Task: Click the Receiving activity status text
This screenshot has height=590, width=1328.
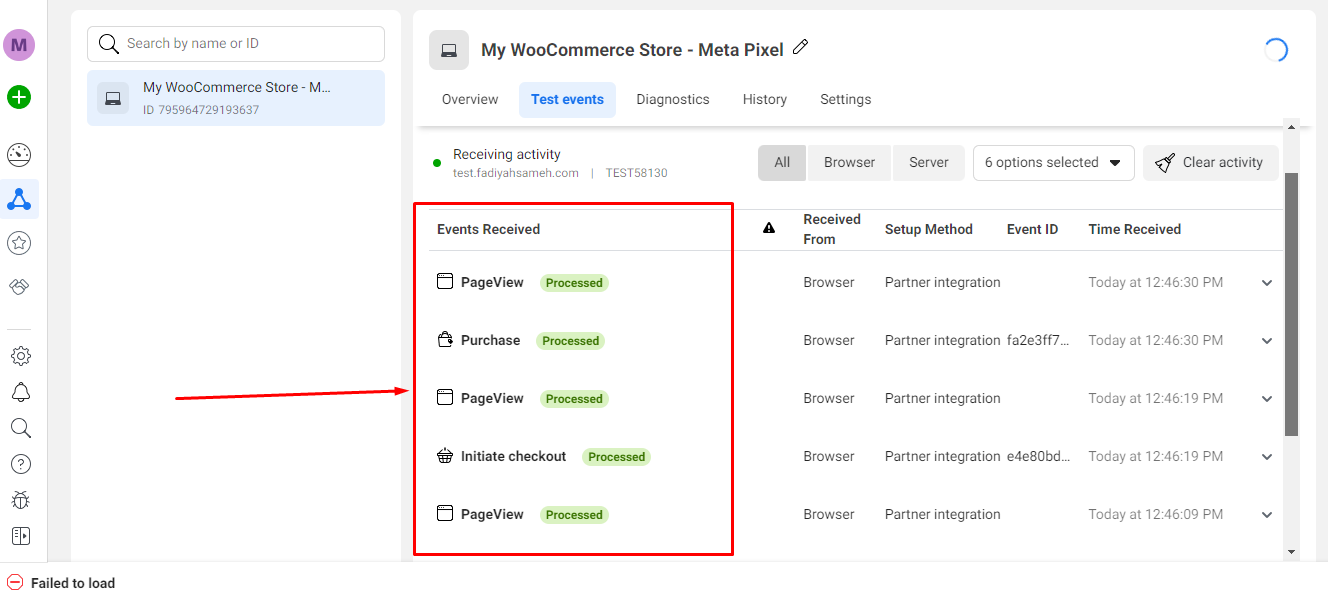Action: click(x=507, y=154)
